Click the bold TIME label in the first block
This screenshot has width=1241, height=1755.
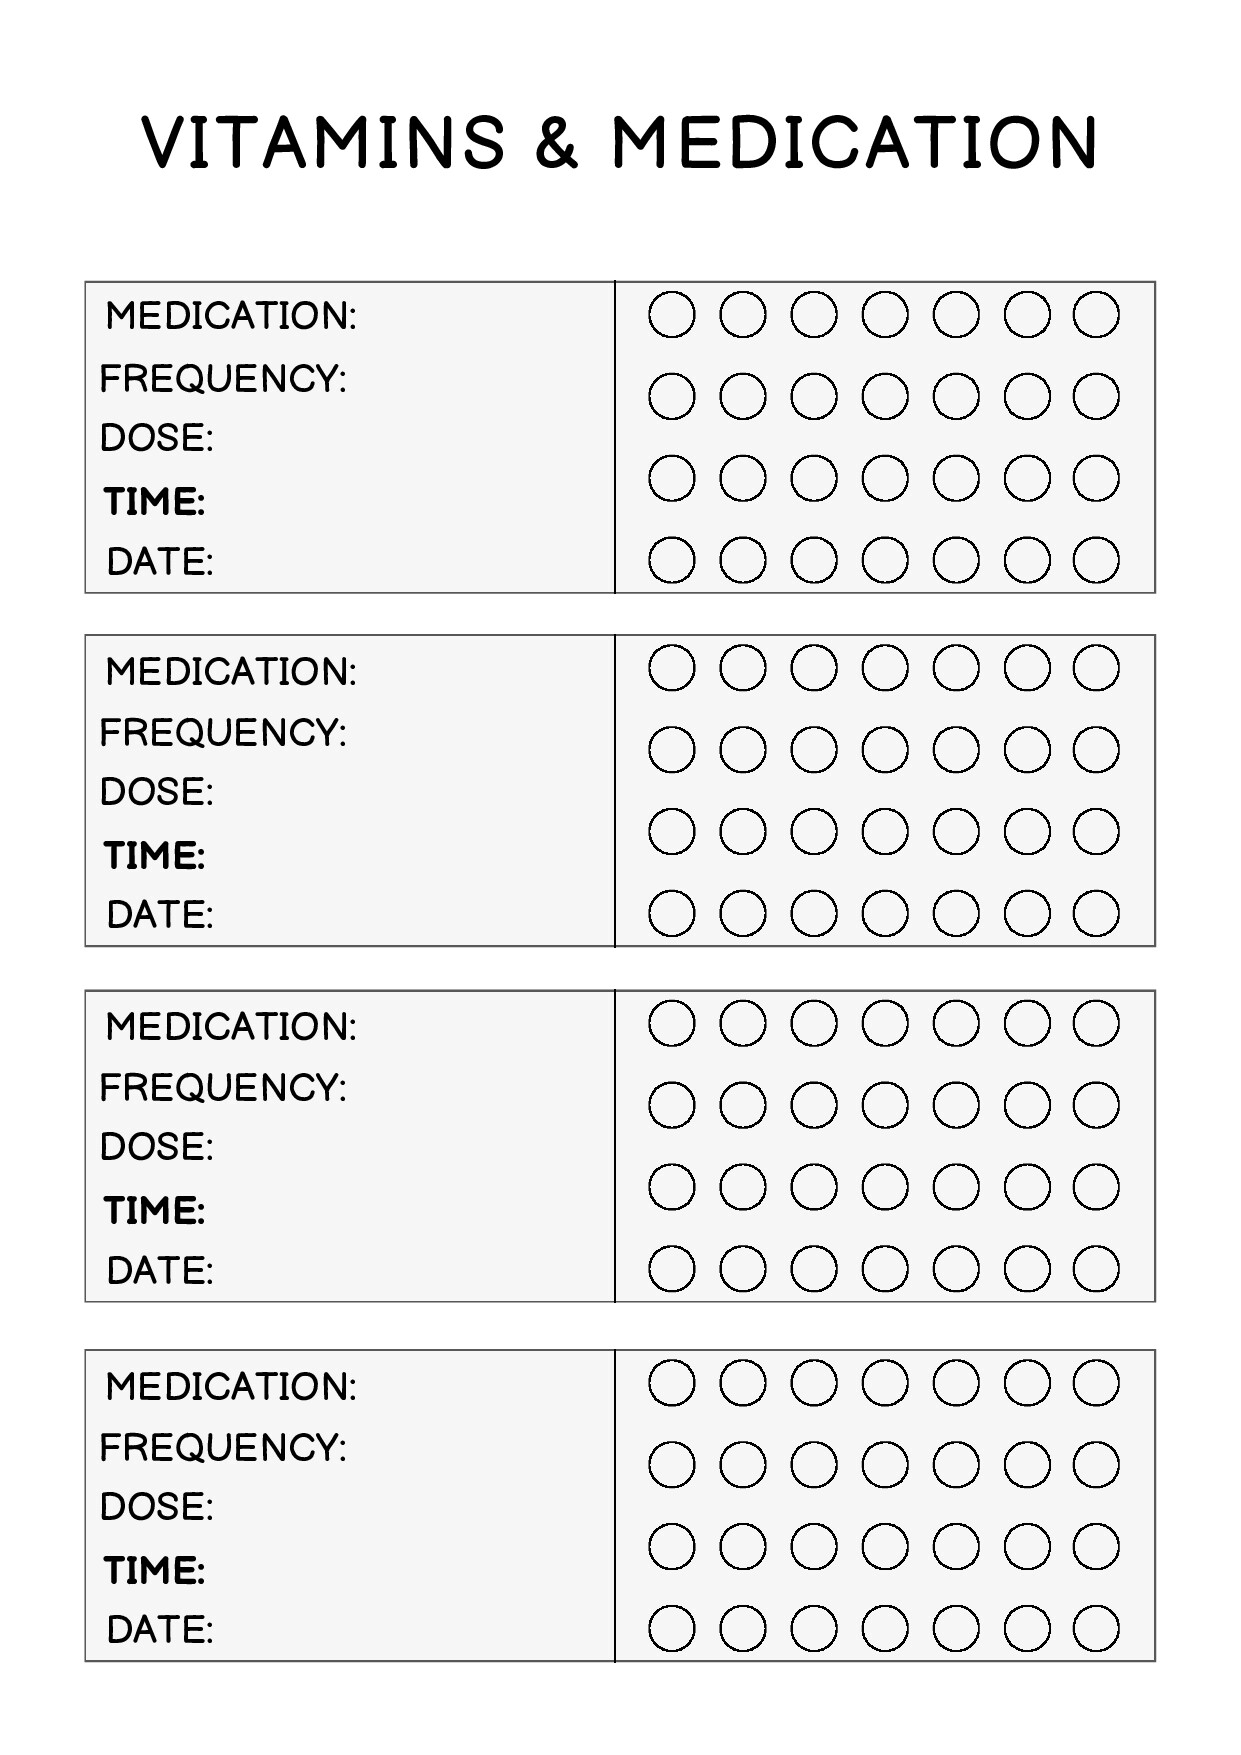[x=155, y=502]
